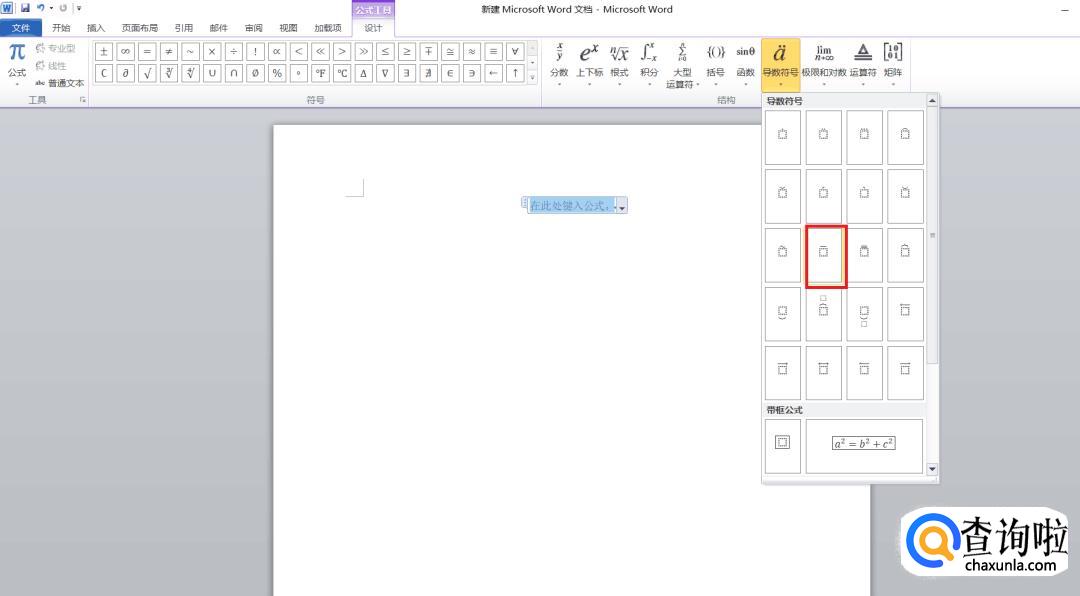The height and width of the screenshot is (596, 1080).
Task: Open the Customize Quick Access Toolbar arrow
Action: 79,8
